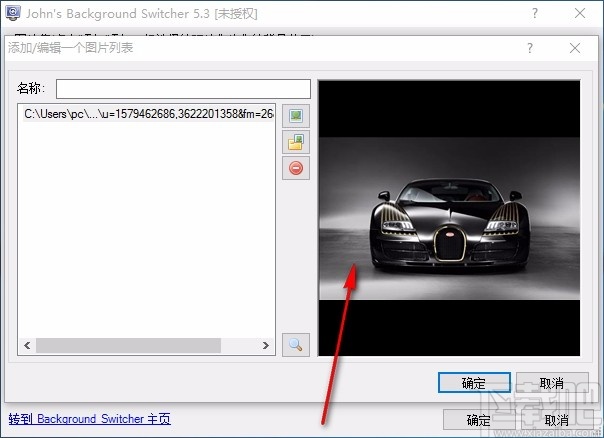Click the horizontal scrollbar thumb of the list
The height and width of the screenshot is (438, 604).
tap(128, 345)
